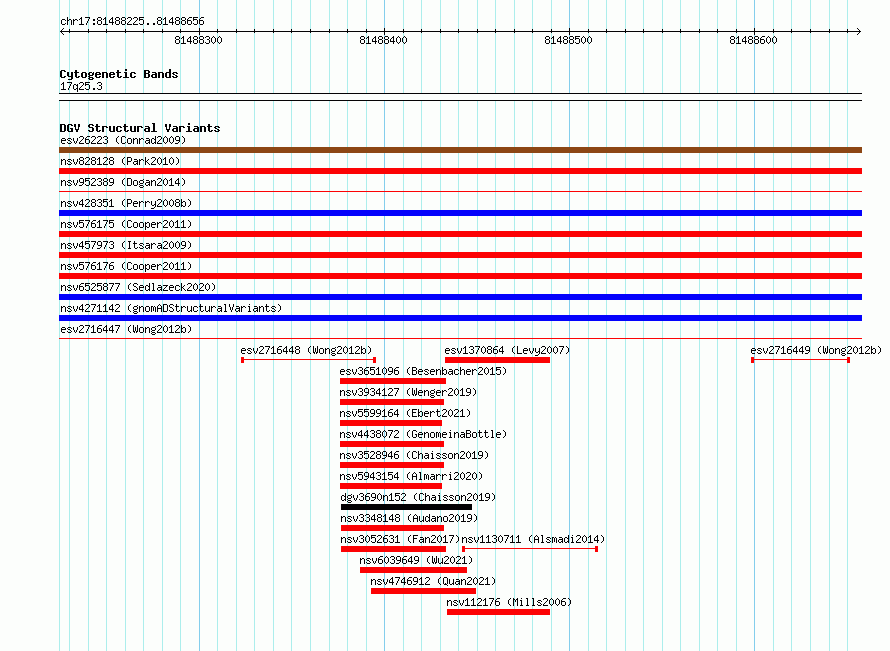890x651 pixels.
Task: Click the right arrow of the ruler
Action: coord(859,31)
